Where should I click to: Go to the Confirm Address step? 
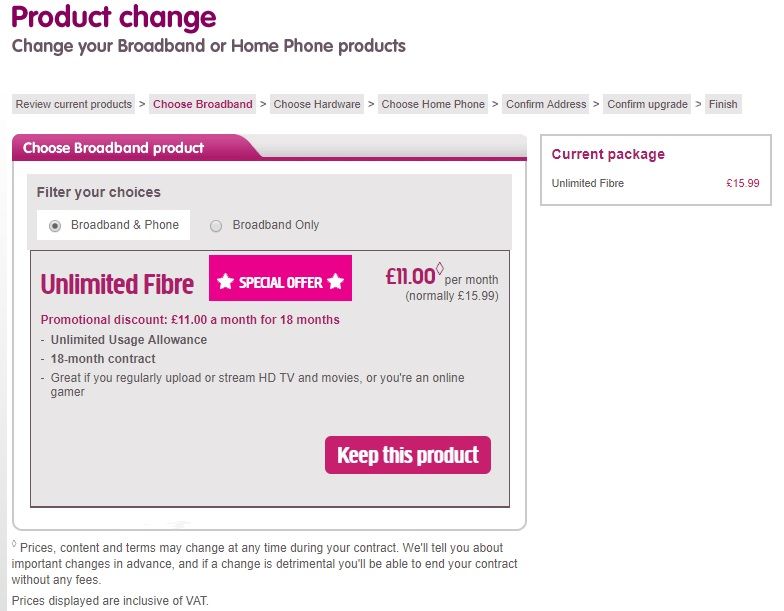pos(546,104)
